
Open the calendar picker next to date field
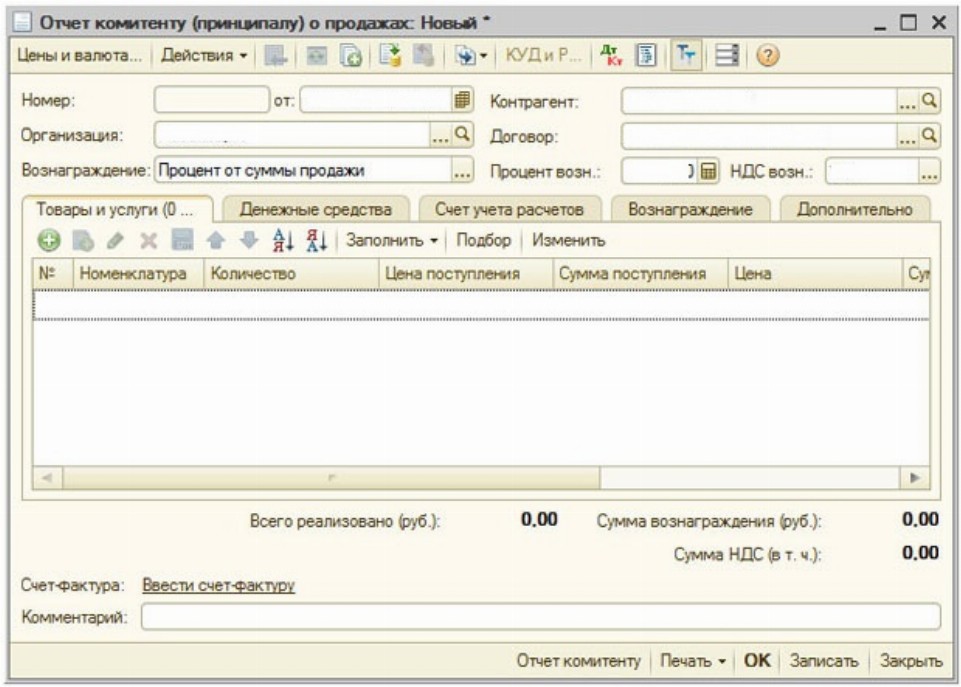tap(461, 101)
